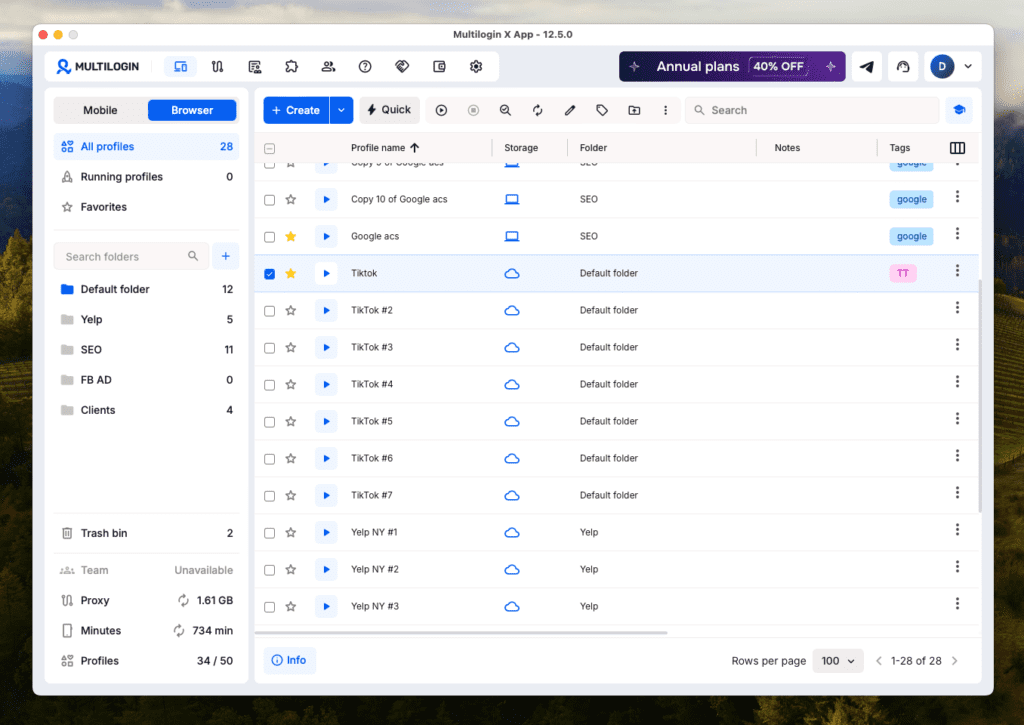Refresh the Minutes balance icon
This screenshot has width=1024, height=725.
click(179, 630)
